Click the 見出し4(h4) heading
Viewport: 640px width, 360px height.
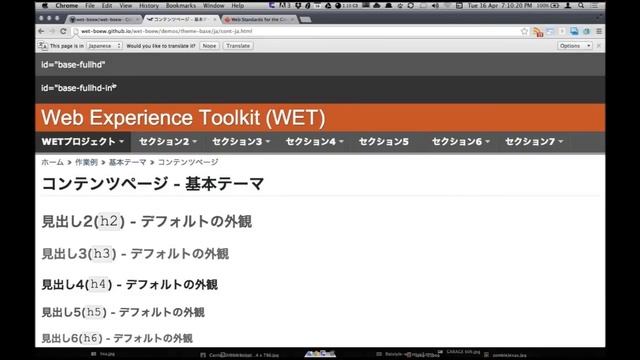(130, 284)
